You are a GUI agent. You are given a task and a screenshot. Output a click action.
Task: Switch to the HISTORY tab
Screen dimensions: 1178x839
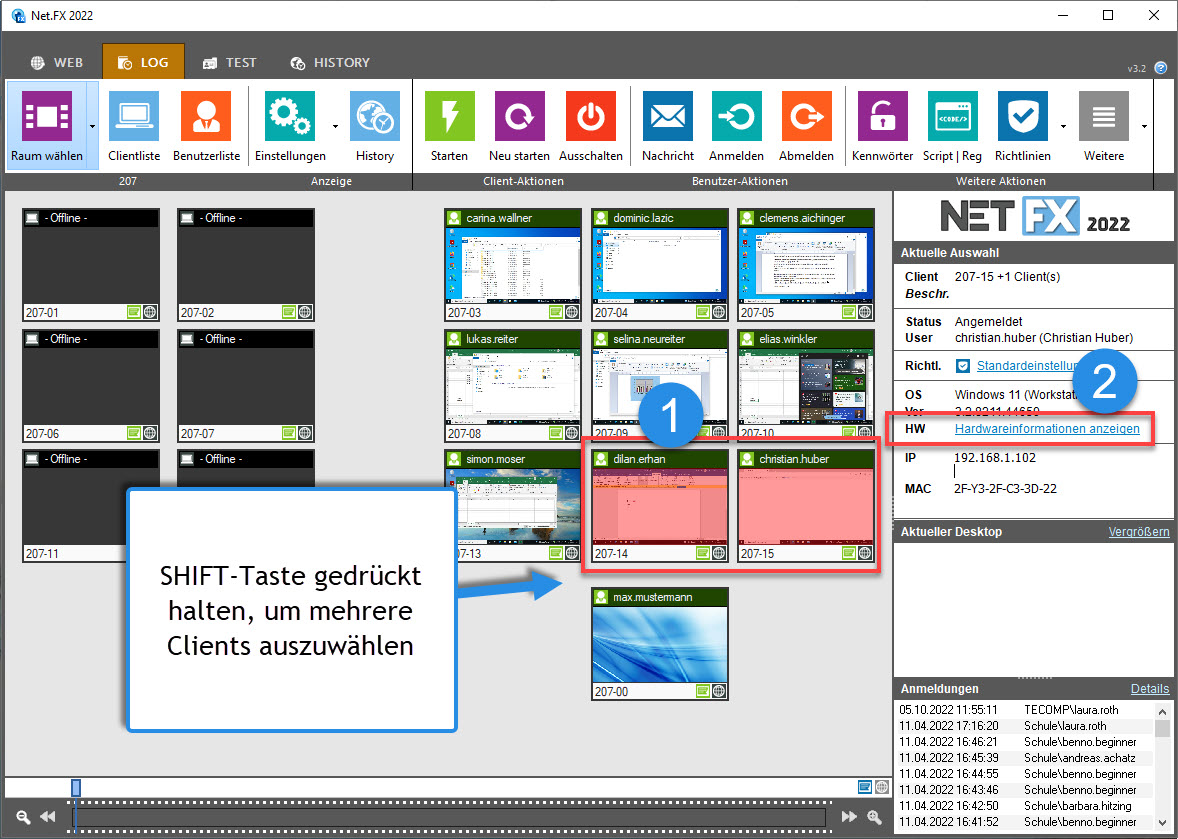[331, 62]
